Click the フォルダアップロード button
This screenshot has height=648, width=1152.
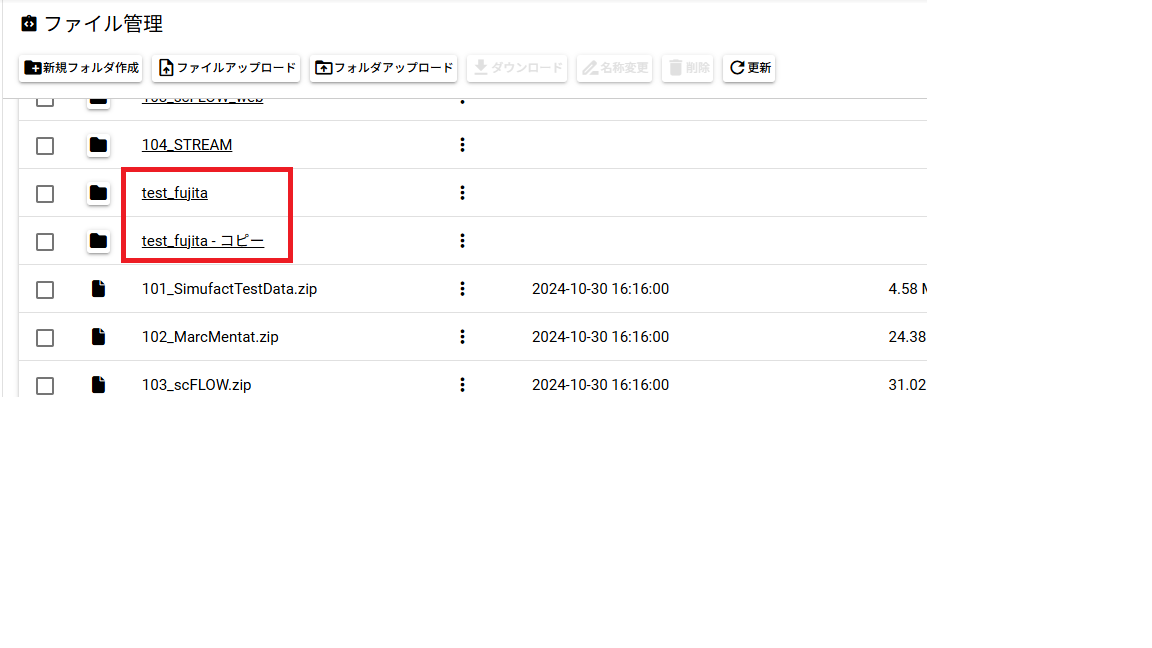pos(384,68)
